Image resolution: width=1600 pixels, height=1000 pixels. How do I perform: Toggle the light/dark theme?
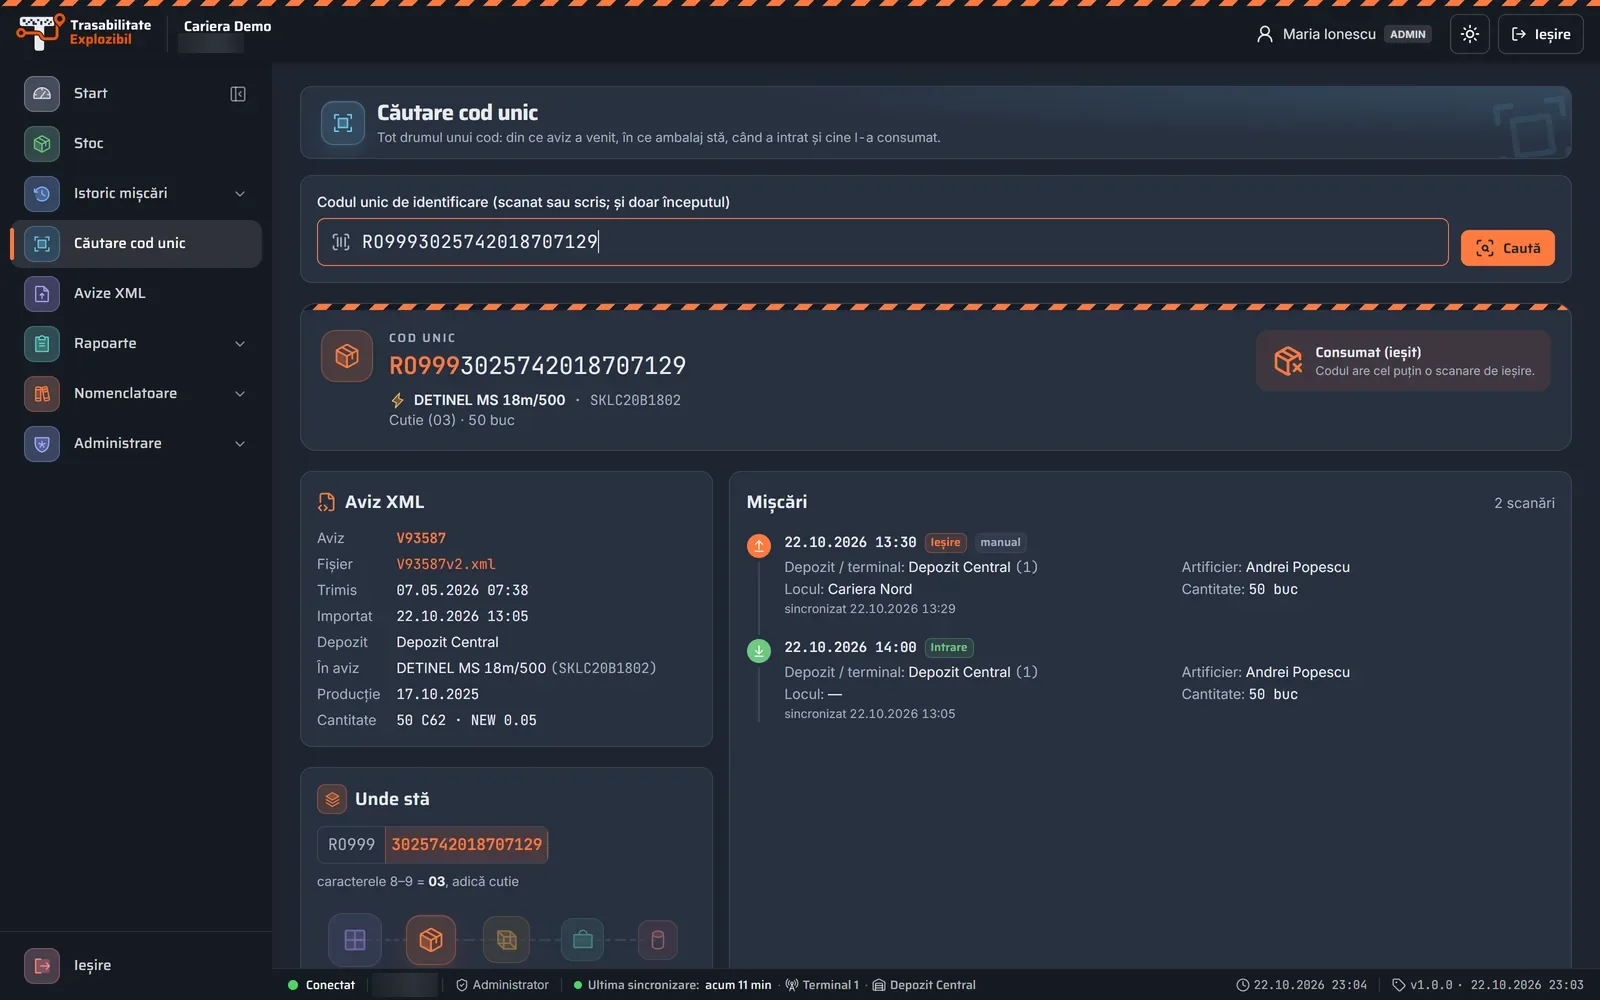1470,34
